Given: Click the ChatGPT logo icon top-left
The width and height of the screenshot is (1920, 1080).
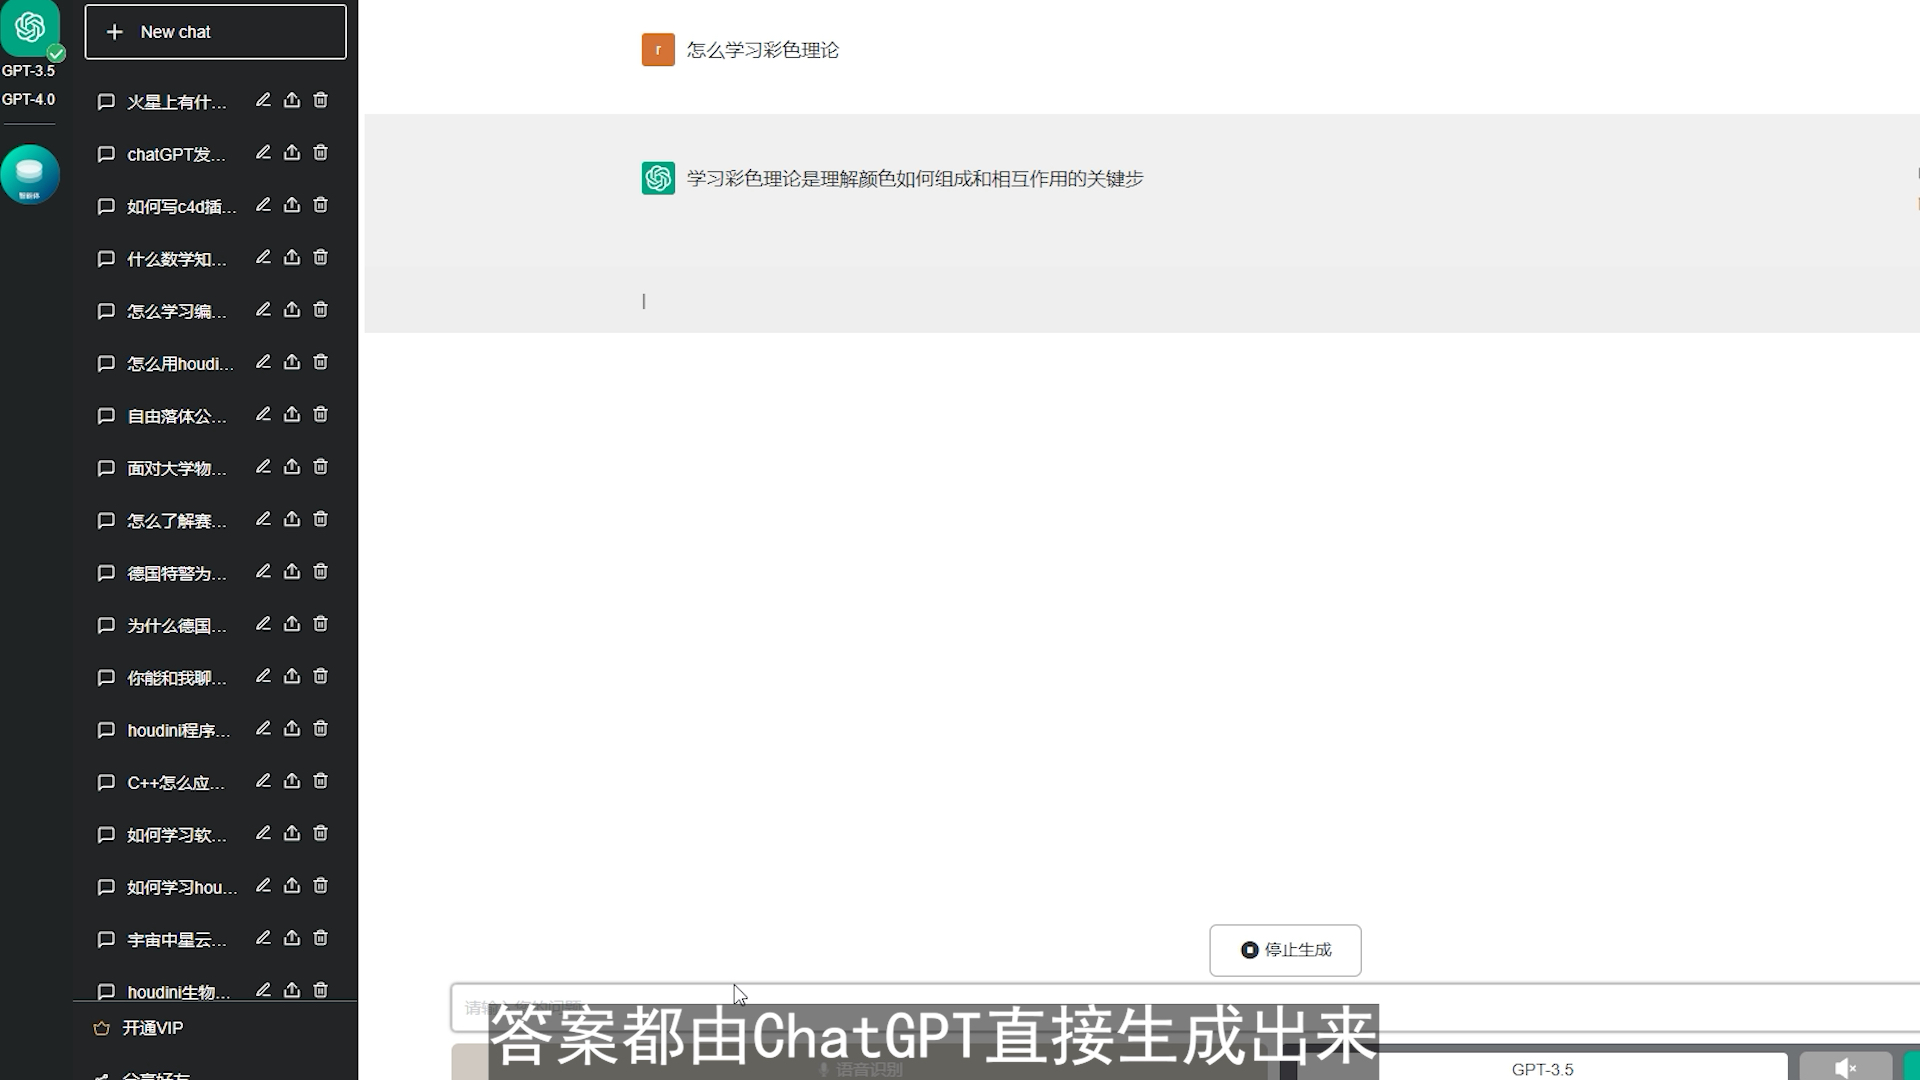Looking at the screenshot, I should pyautogui.click(x=30, y=29).
